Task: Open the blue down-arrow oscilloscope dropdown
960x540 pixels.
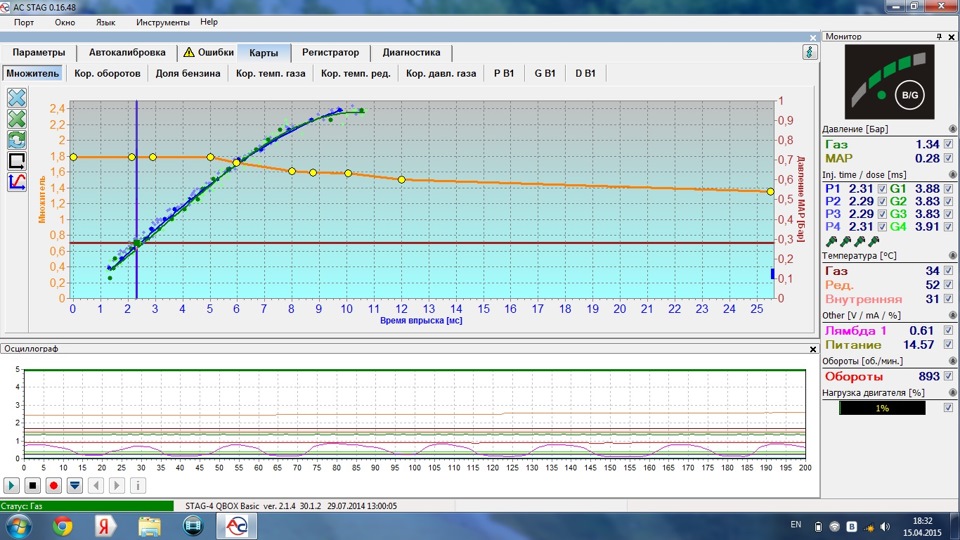Action: [74, 486]
